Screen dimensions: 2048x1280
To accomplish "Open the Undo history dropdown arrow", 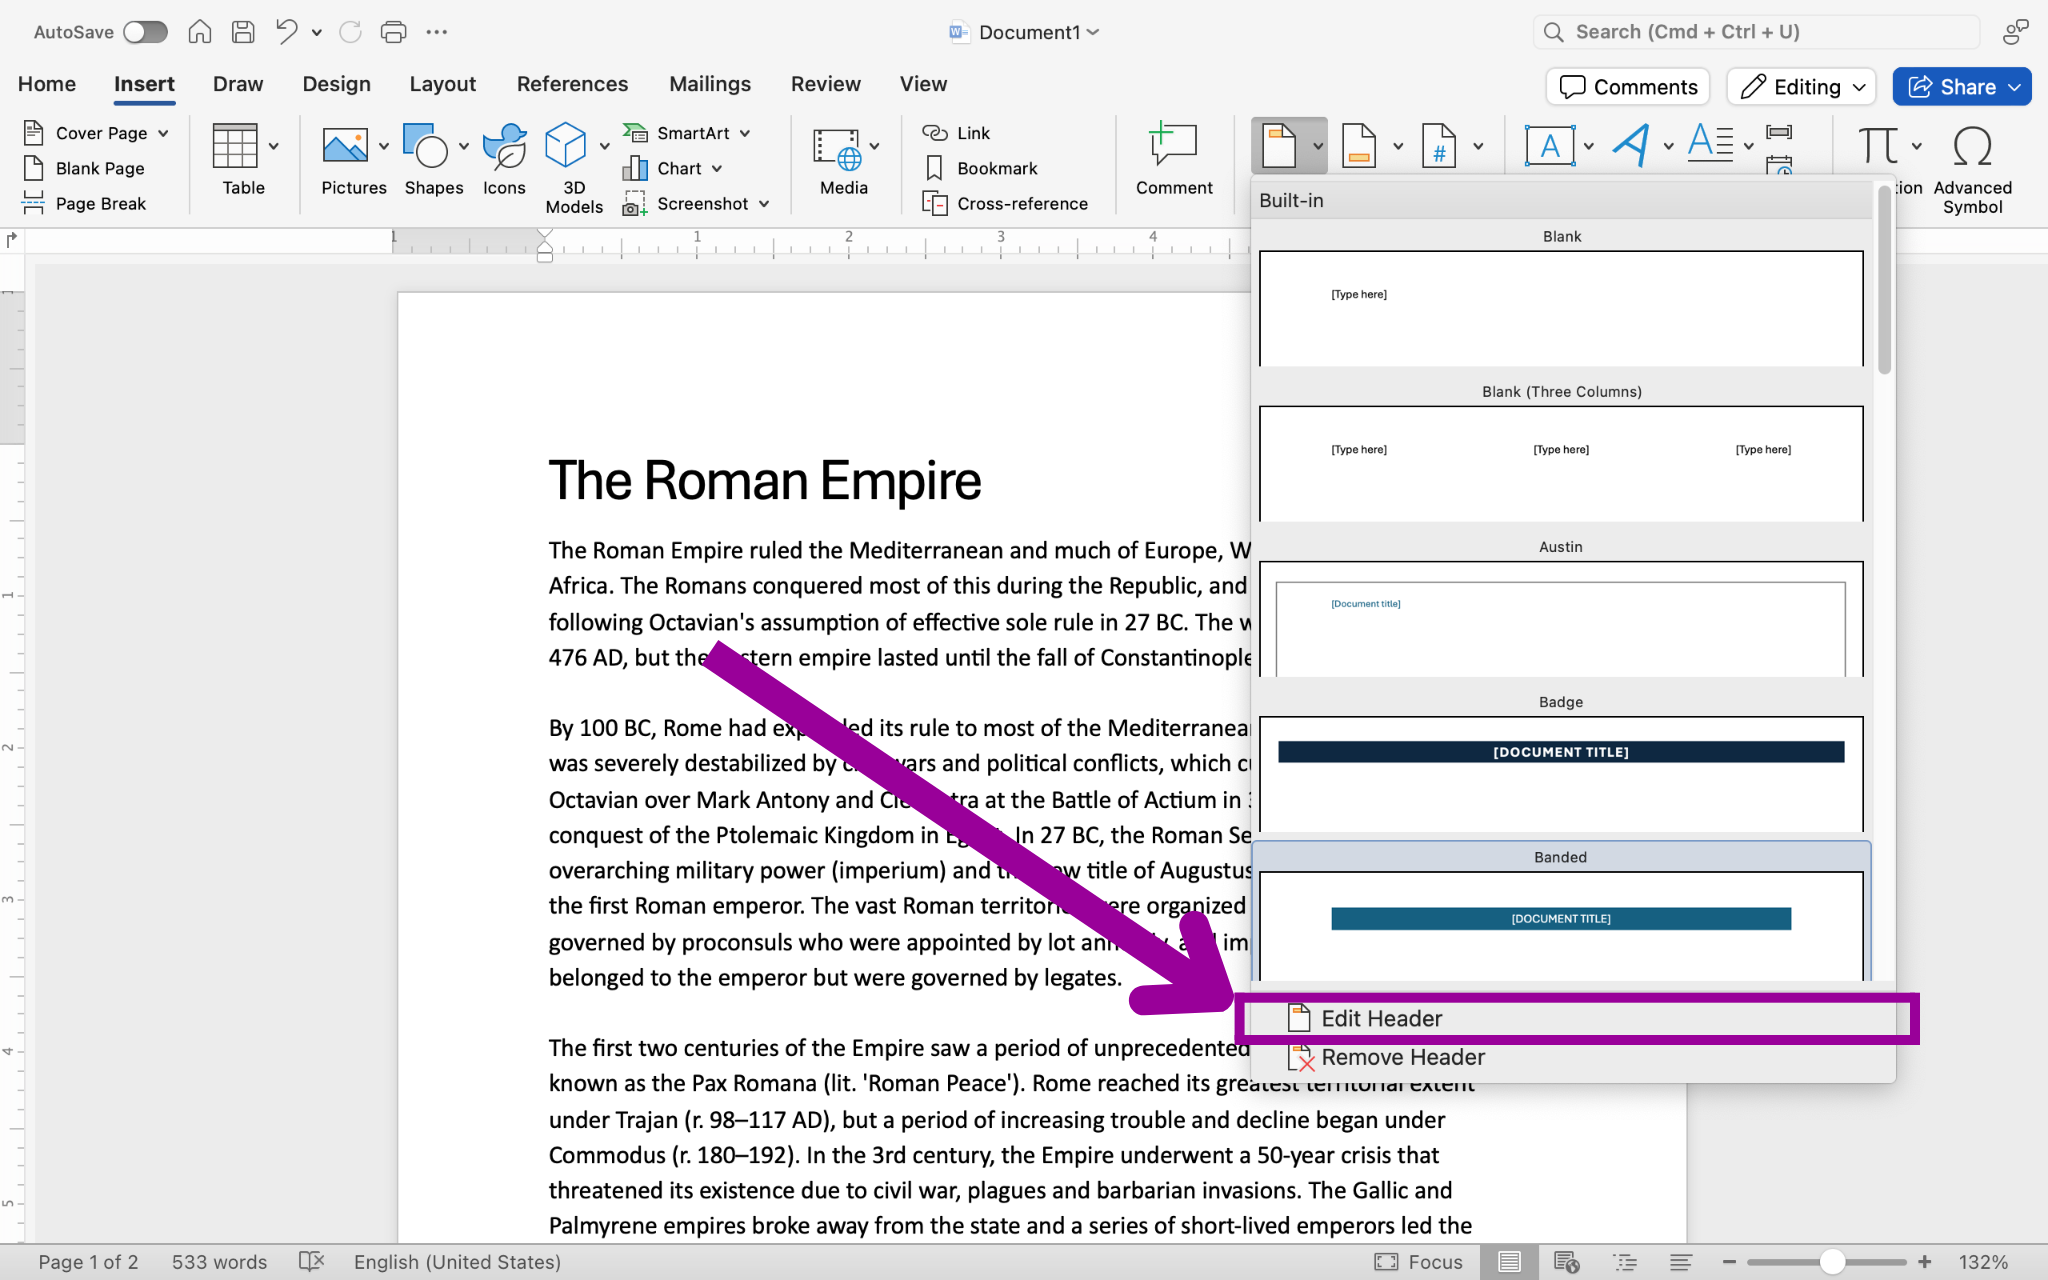I will [x=317, y=33].
